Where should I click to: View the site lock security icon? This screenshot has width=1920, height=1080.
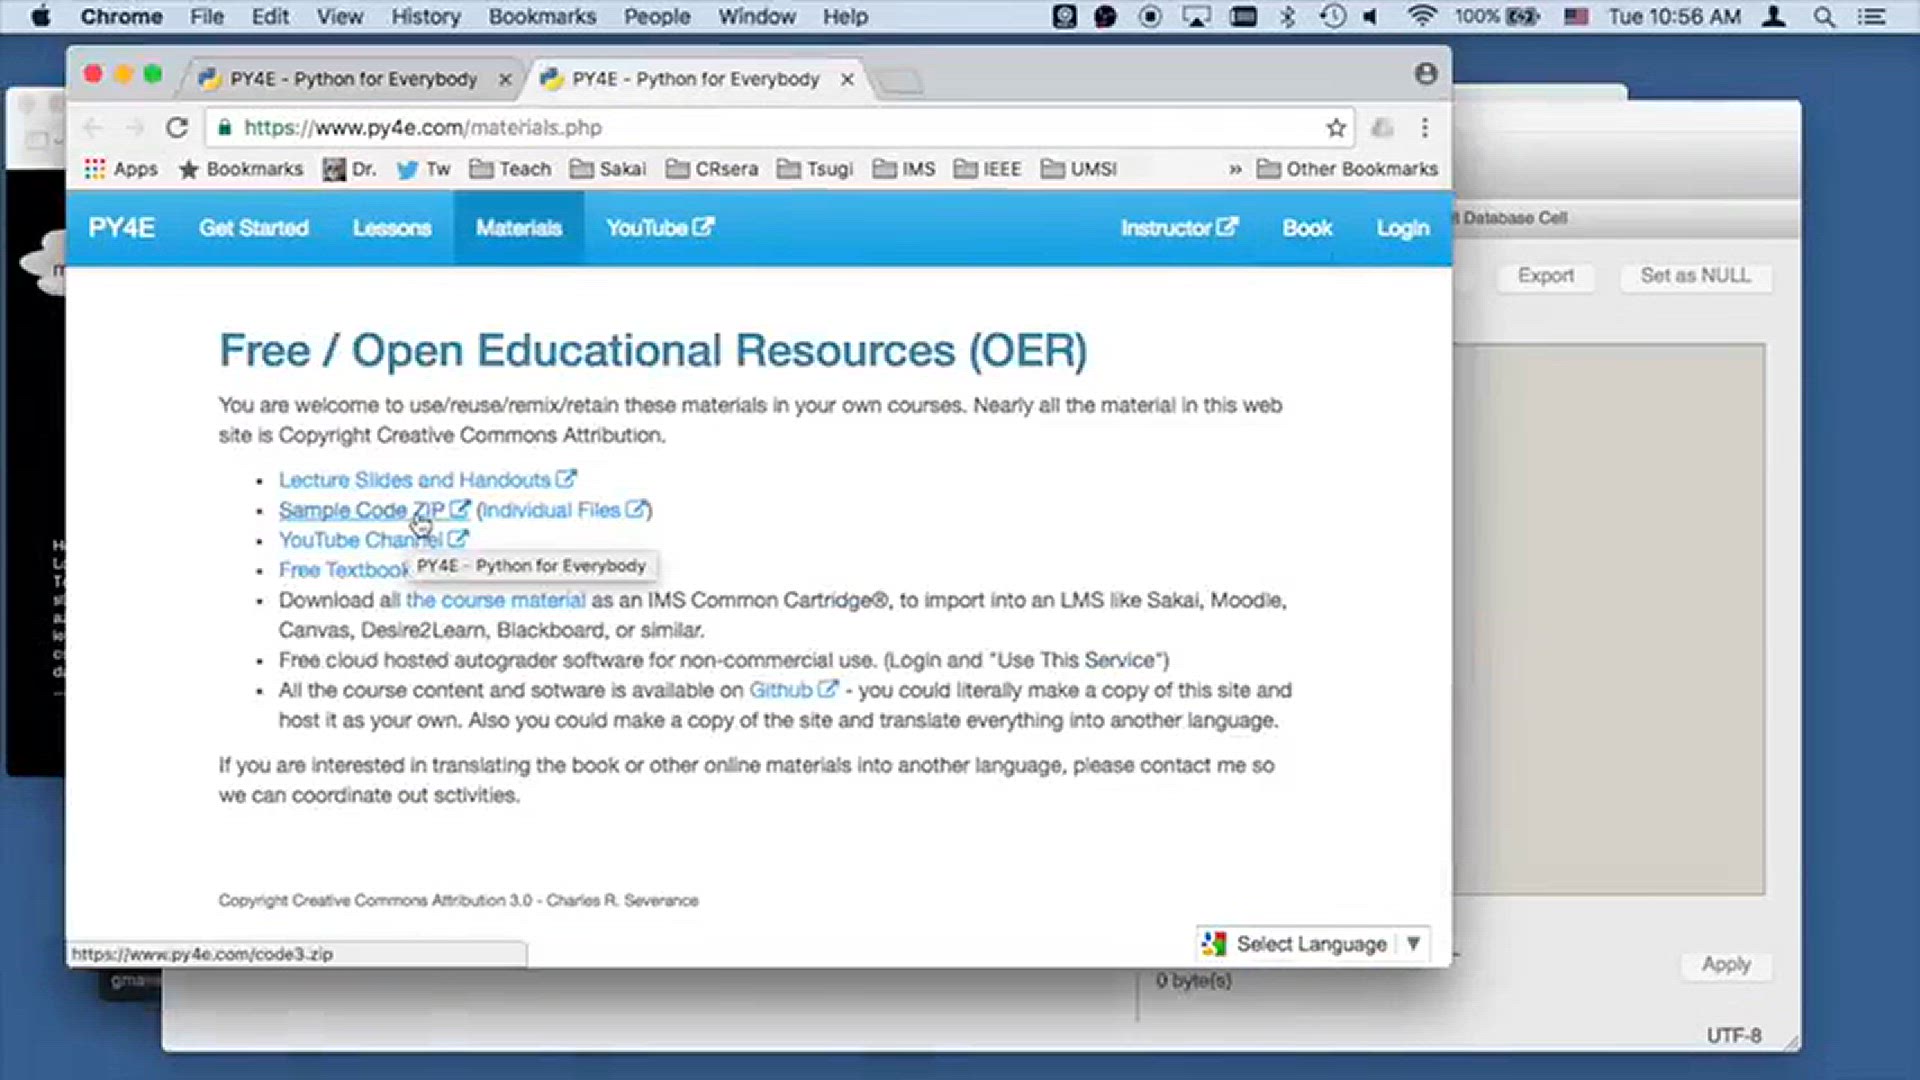[x=225, y=127]
